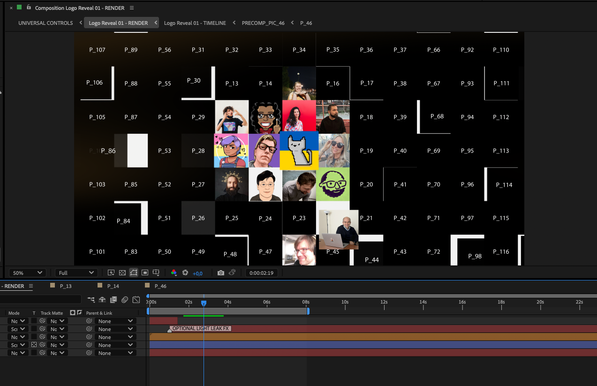Open blending Mode dropdown of the OPTIONAL LIGHT LEAK FX row

point(18,329)
